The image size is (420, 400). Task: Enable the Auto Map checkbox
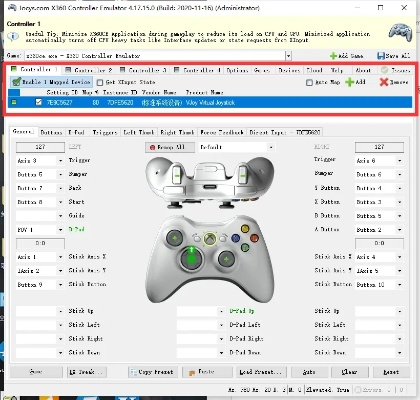point(309,82)
